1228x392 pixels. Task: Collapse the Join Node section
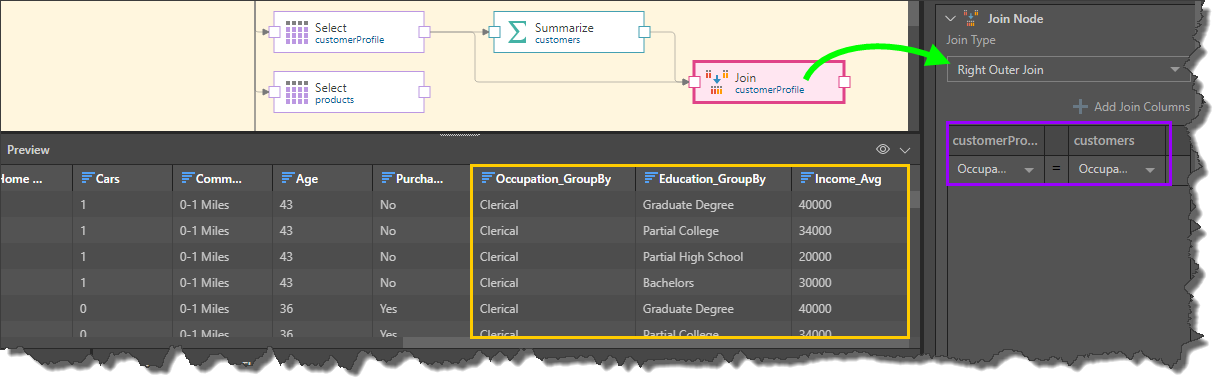pos(950,18)
